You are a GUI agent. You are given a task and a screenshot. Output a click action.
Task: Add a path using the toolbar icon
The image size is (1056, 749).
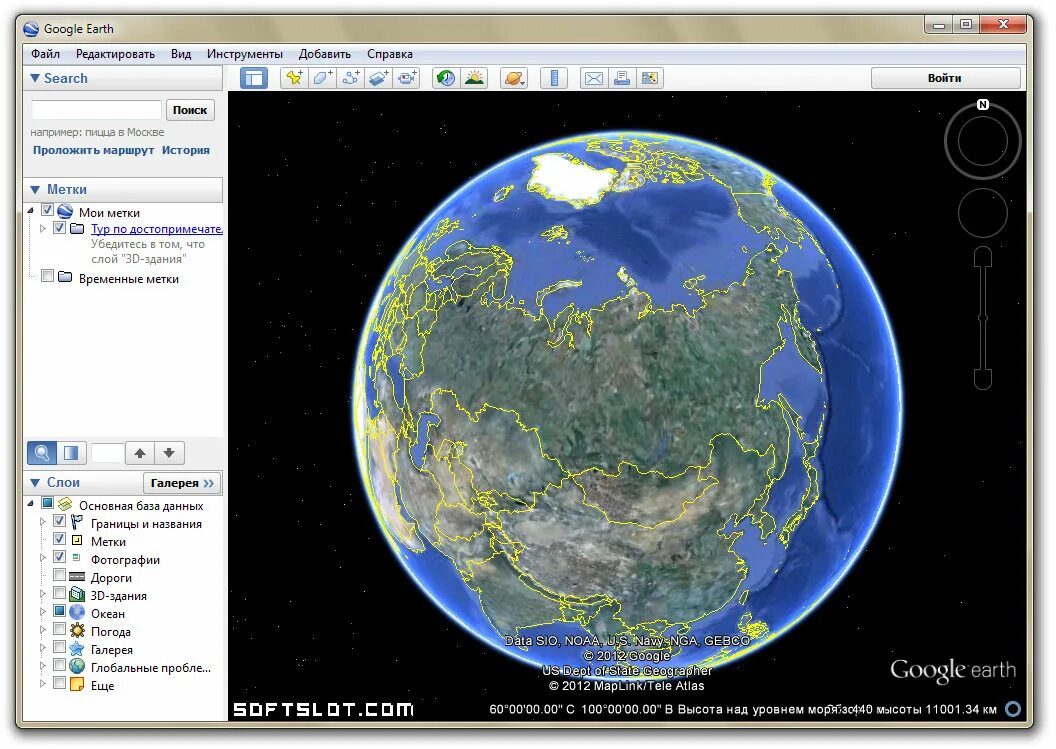(x=350, y=78)
